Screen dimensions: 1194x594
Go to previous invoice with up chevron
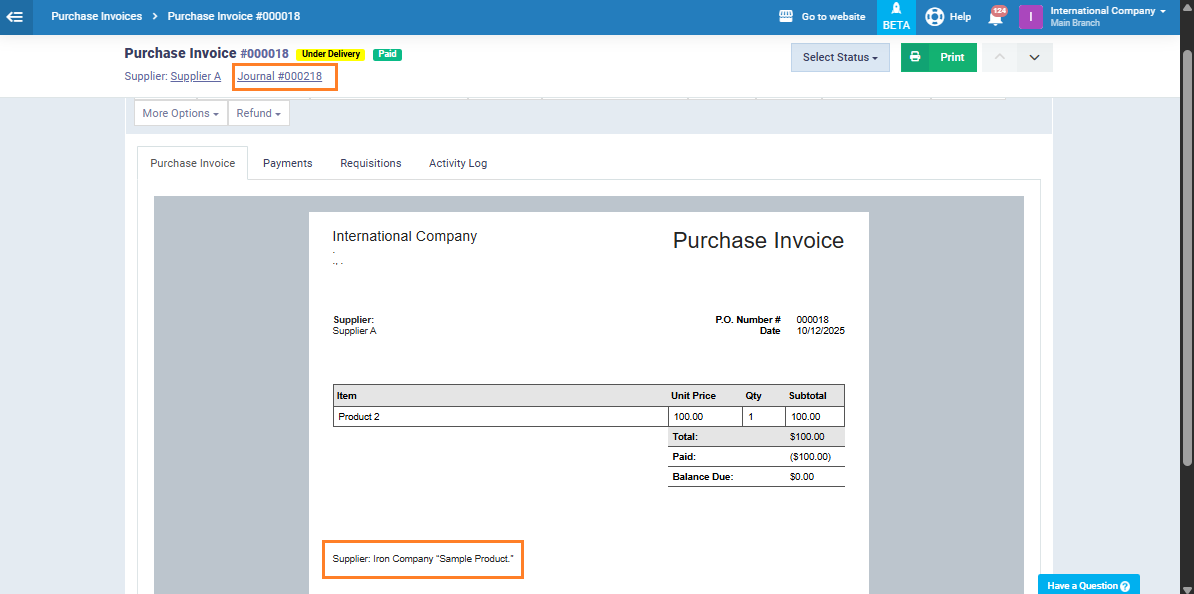pyautogui.click(x=999, y=58)
